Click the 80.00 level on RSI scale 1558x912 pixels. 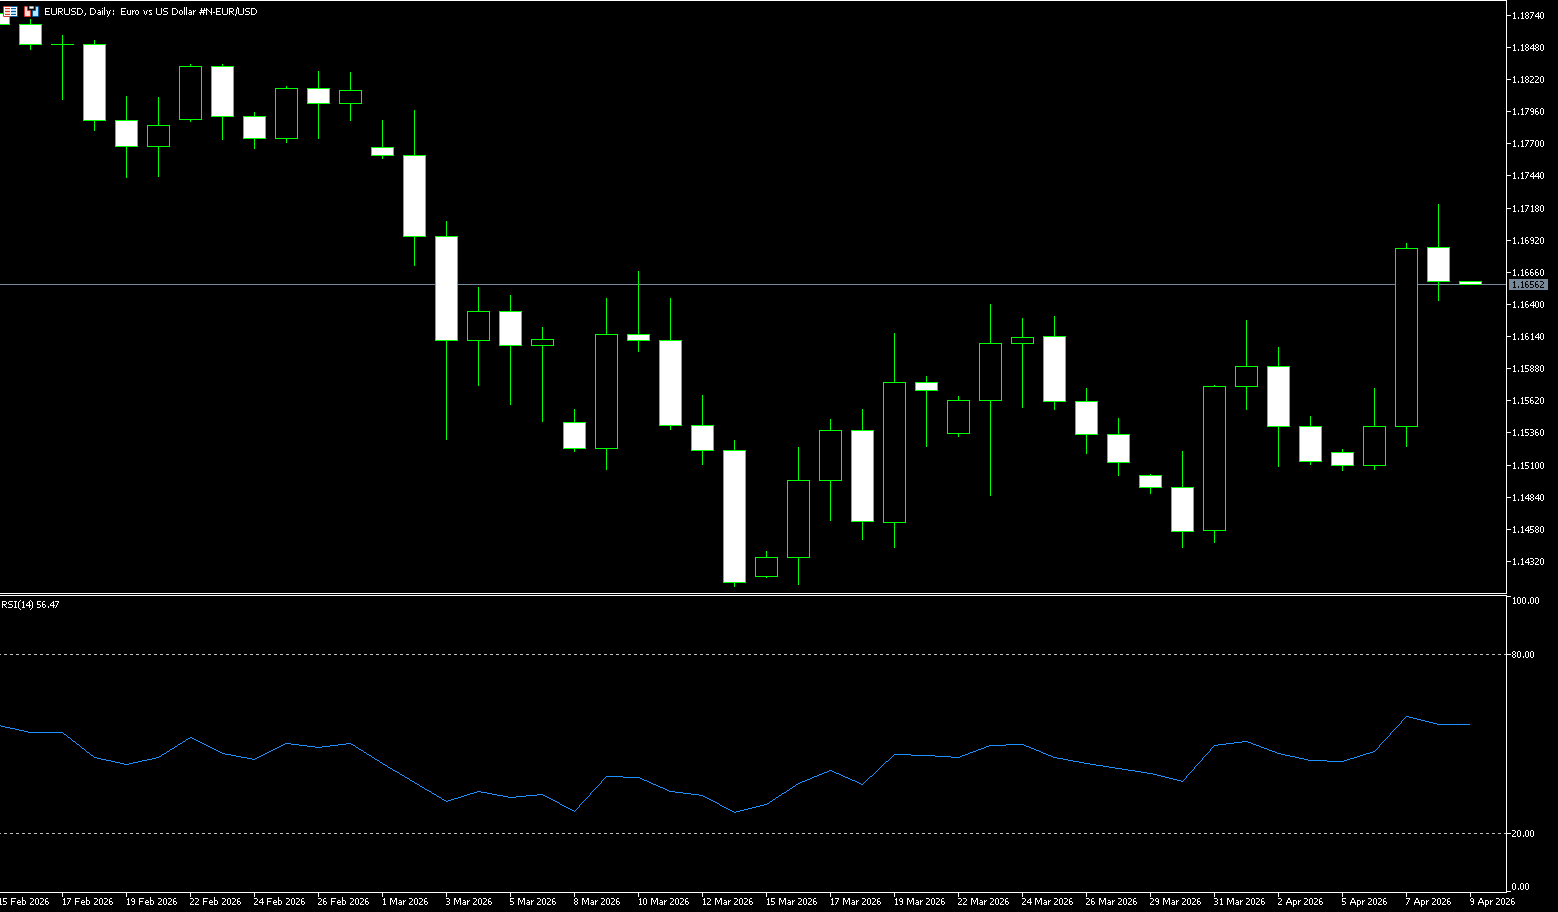(1524, 655)
